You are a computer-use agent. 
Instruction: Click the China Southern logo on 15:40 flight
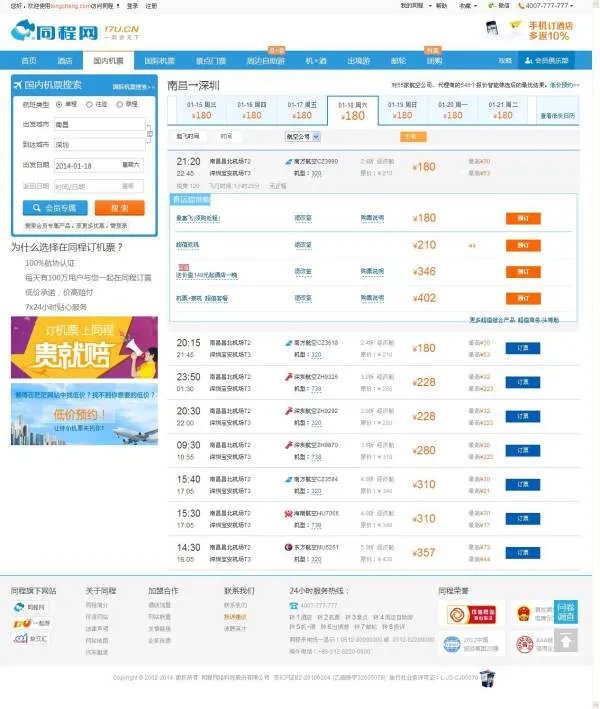(288, 479)
